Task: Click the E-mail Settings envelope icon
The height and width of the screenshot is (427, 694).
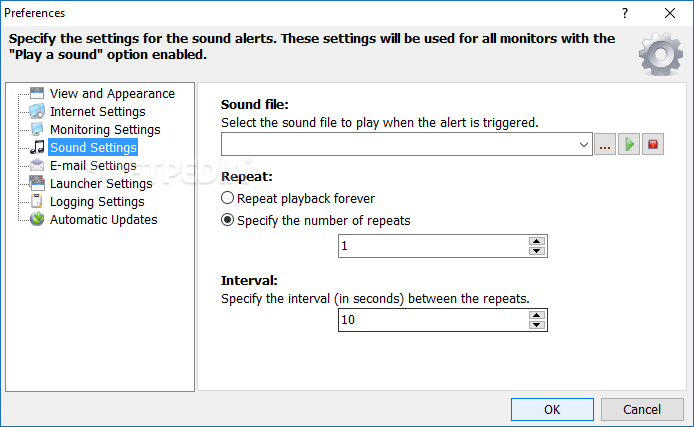Action: tap(37, 165)
